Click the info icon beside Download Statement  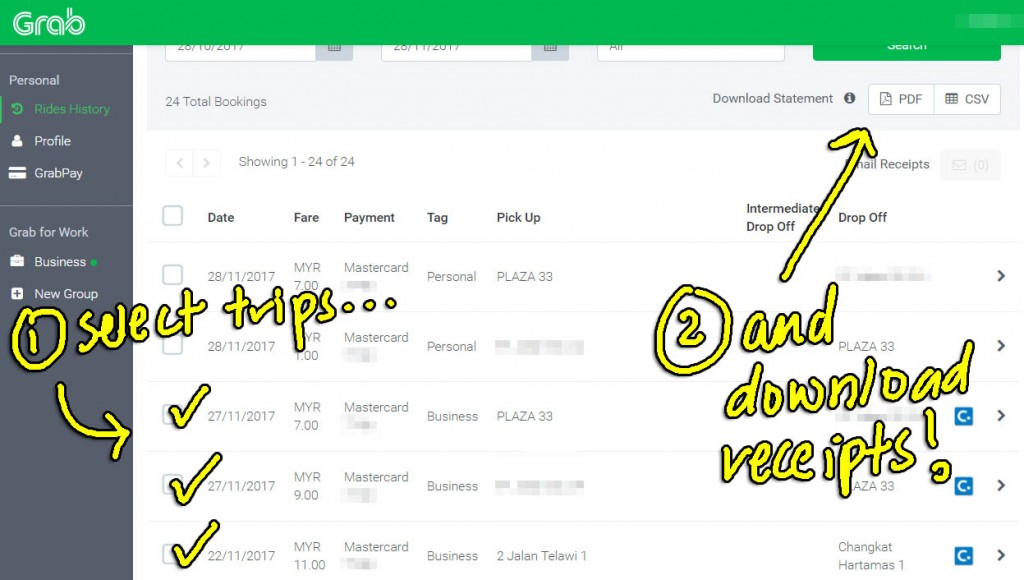[849, 98]
